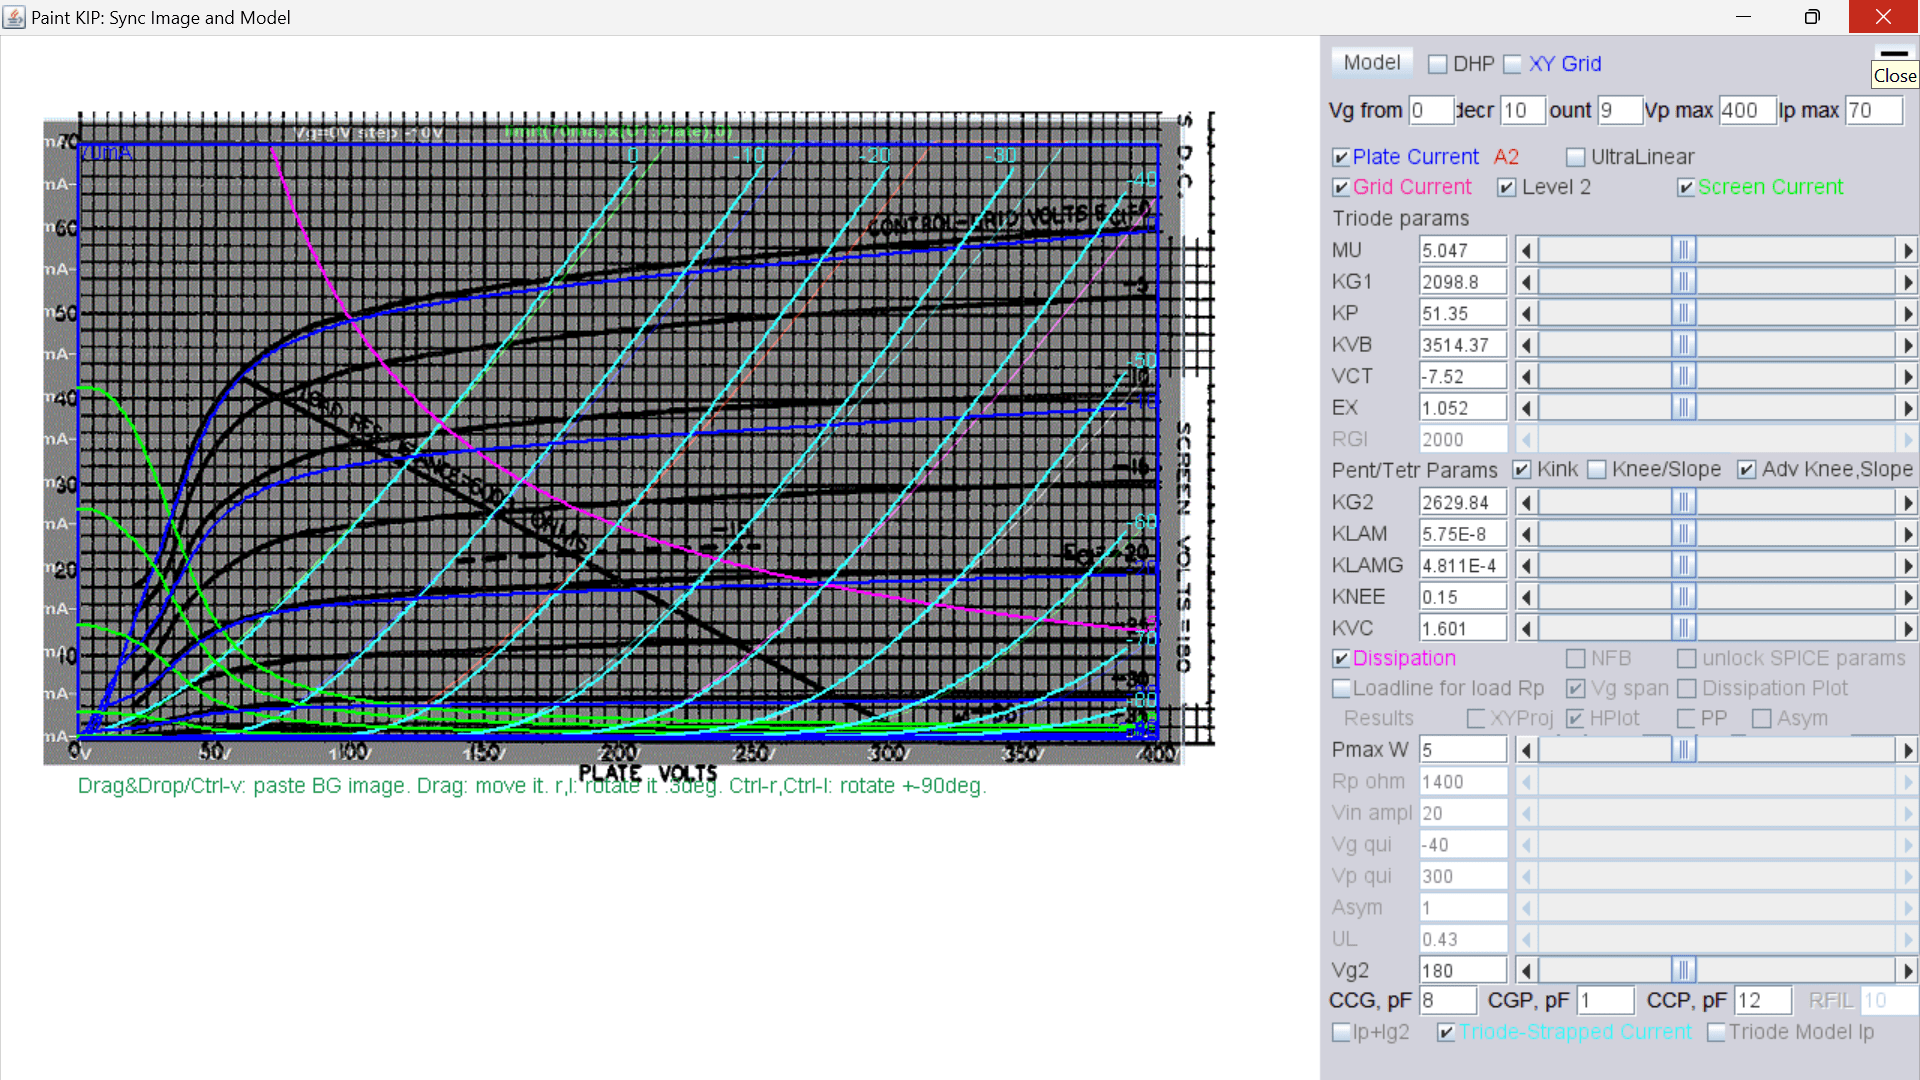Click the CCP pF input field
The width and height of the screenshot is (1920, 1080).
[1763, 1000]
